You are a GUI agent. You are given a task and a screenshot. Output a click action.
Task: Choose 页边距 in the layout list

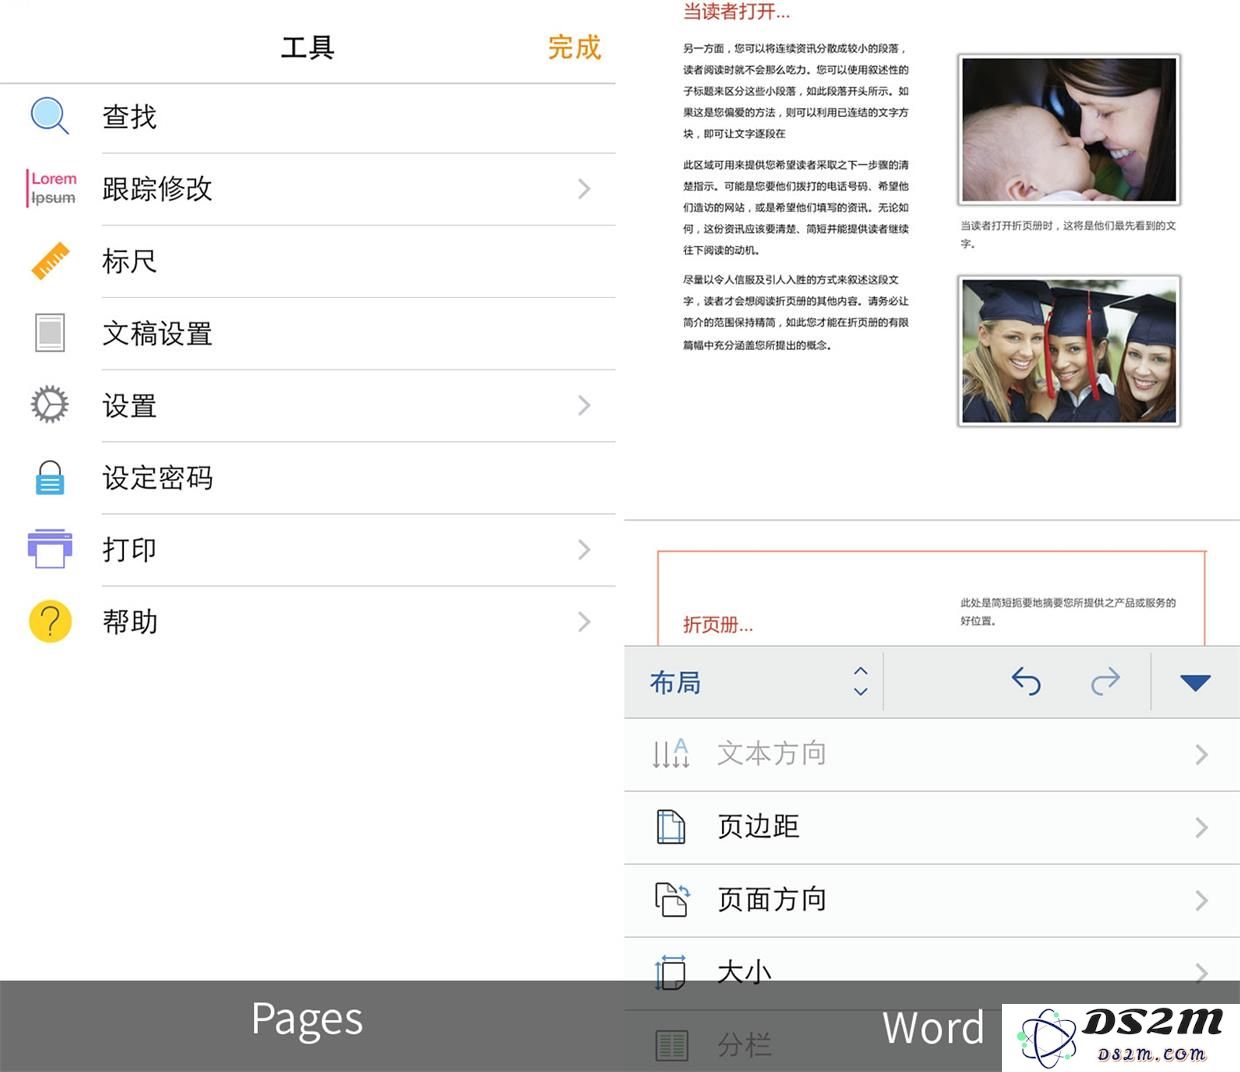(x=932, y=827)
